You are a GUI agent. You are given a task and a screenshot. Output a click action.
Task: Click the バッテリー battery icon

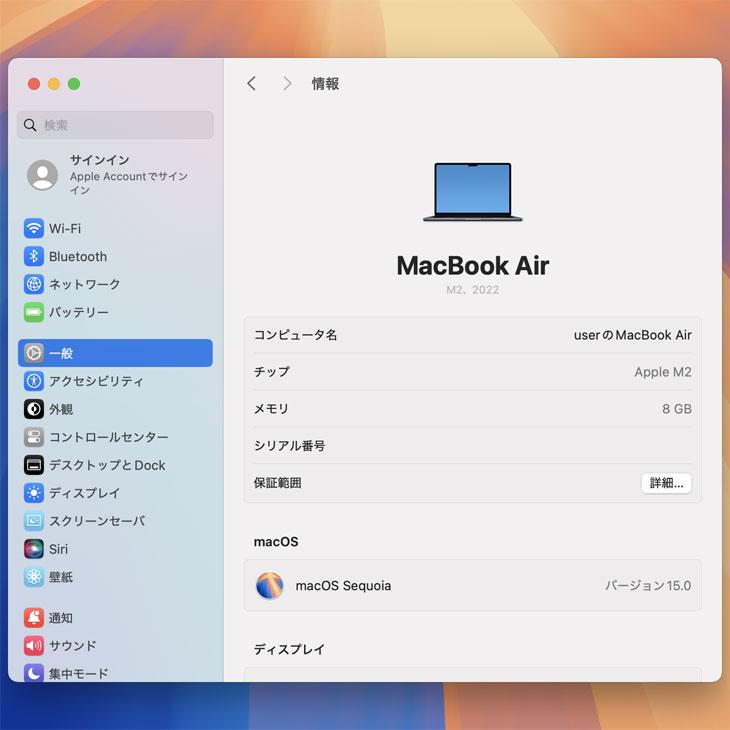(34, 312)
